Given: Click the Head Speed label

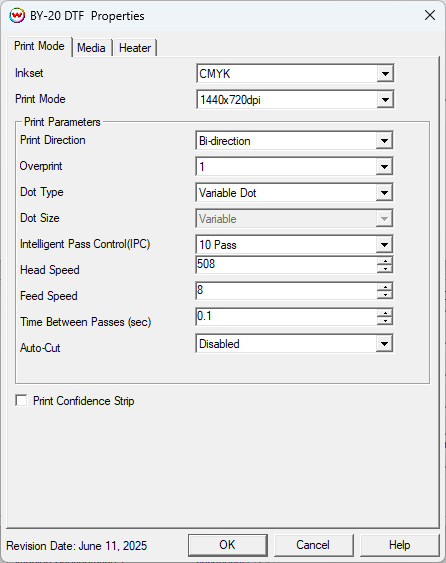Looking at the screenshot, I should 50,270.
